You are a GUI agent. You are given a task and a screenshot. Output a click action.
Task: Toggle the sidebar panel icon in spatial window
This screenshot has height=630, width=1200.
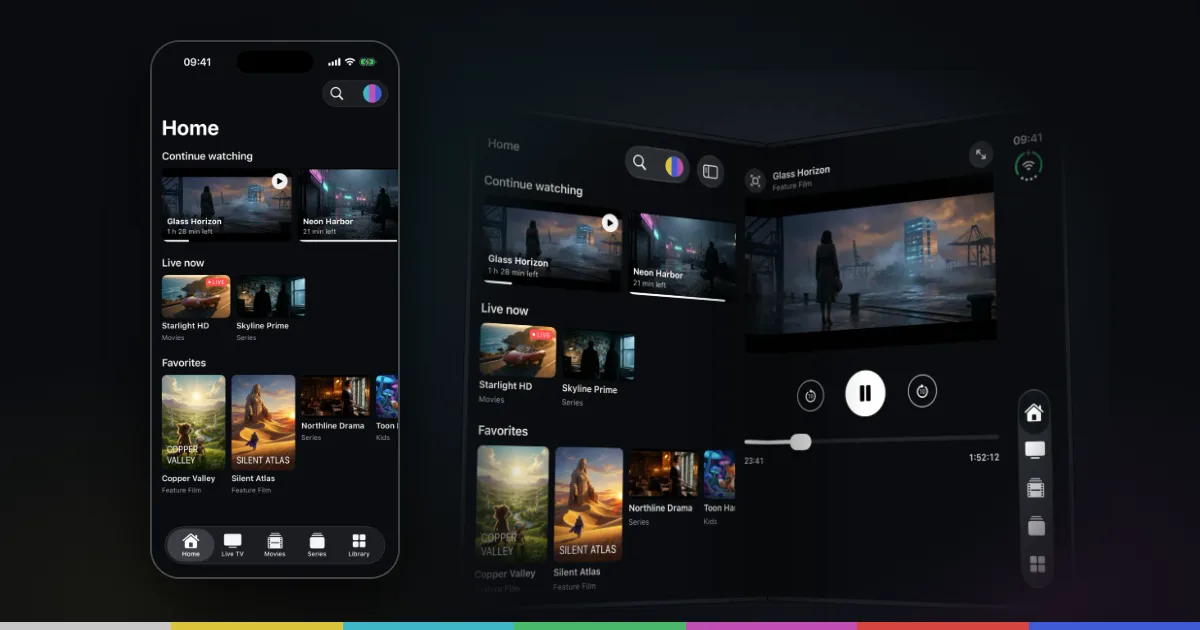[710, 171]
